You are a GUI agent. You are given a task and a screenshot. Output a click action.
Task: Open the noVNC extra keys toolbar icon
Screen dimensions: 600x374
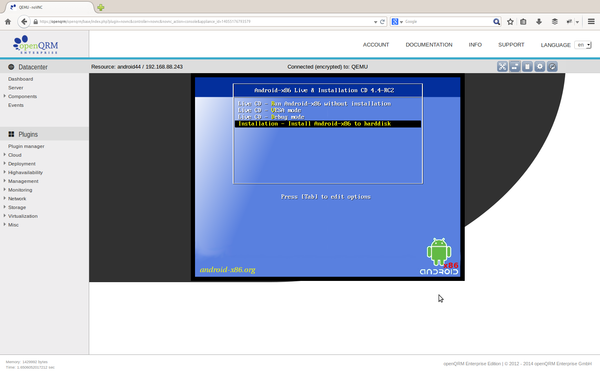(x=515, y=67)
